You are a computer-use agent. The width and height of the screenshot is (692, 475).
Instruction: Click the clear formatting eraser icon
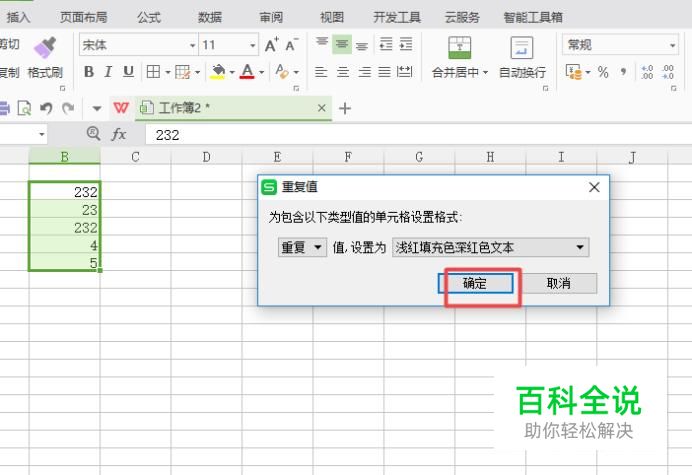[281, 72]
